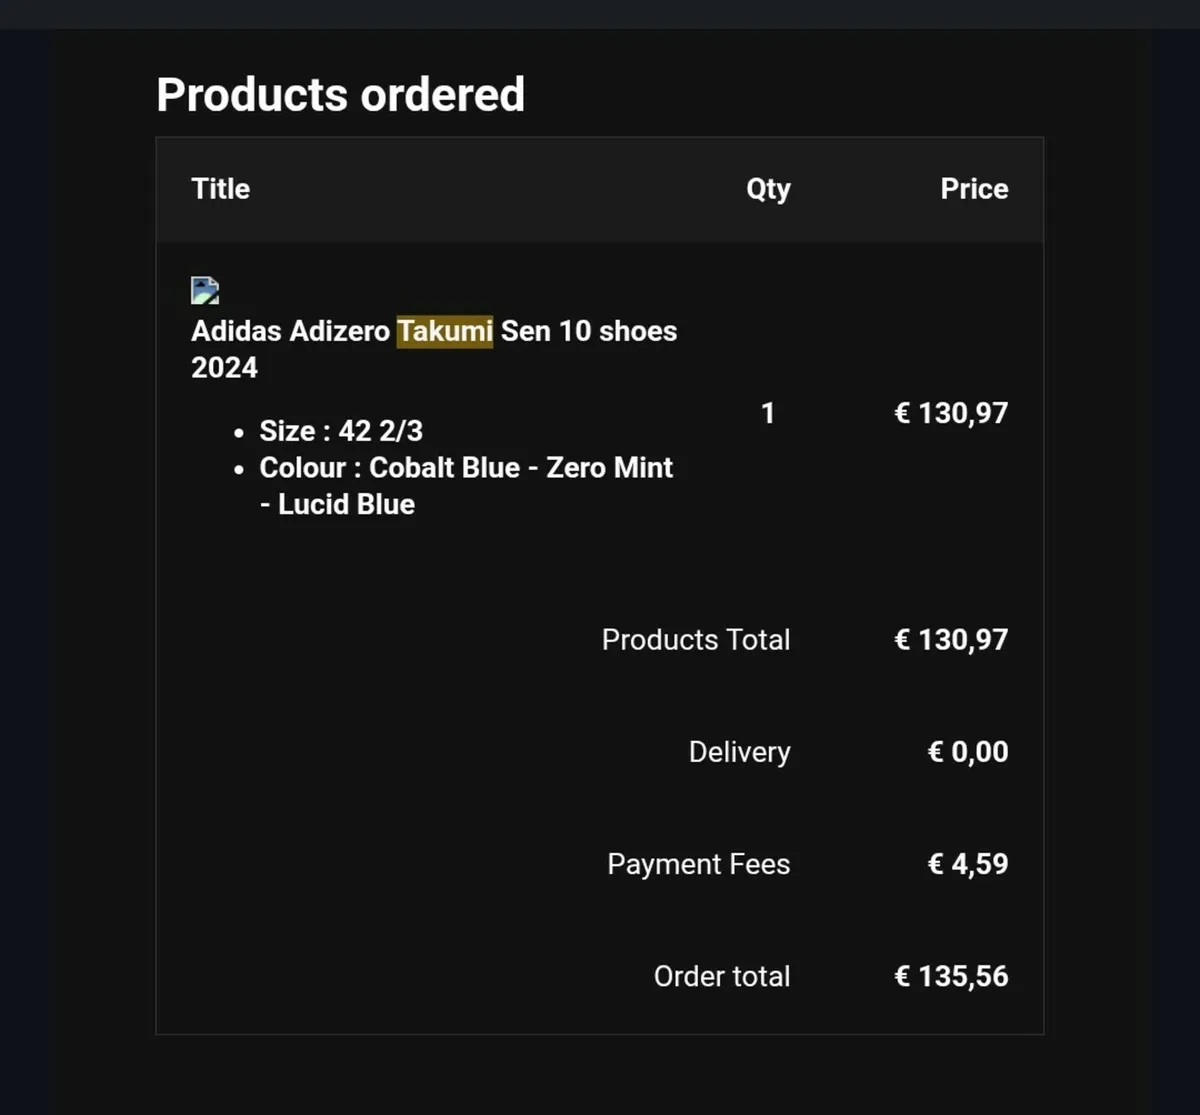Viewport: 1200px width, 1115px height.
Task: Click the Price column header
Action: (x=974, y=189)
